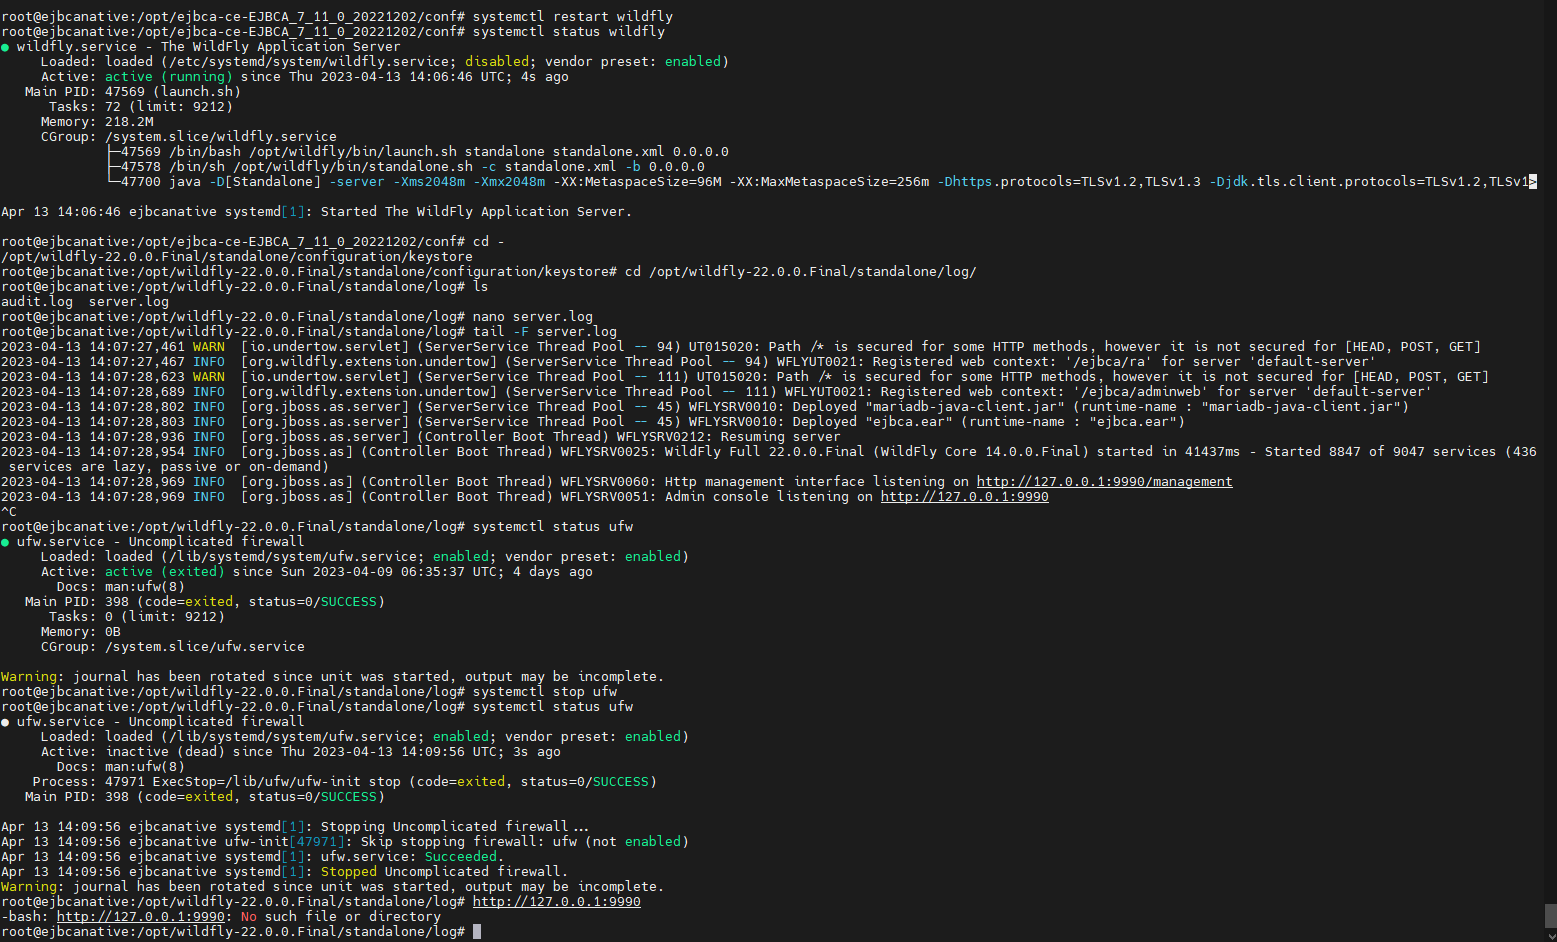
Task: Click the scrollbar thumb at terminal's right edge
Action: click(x=1550, y=915)
